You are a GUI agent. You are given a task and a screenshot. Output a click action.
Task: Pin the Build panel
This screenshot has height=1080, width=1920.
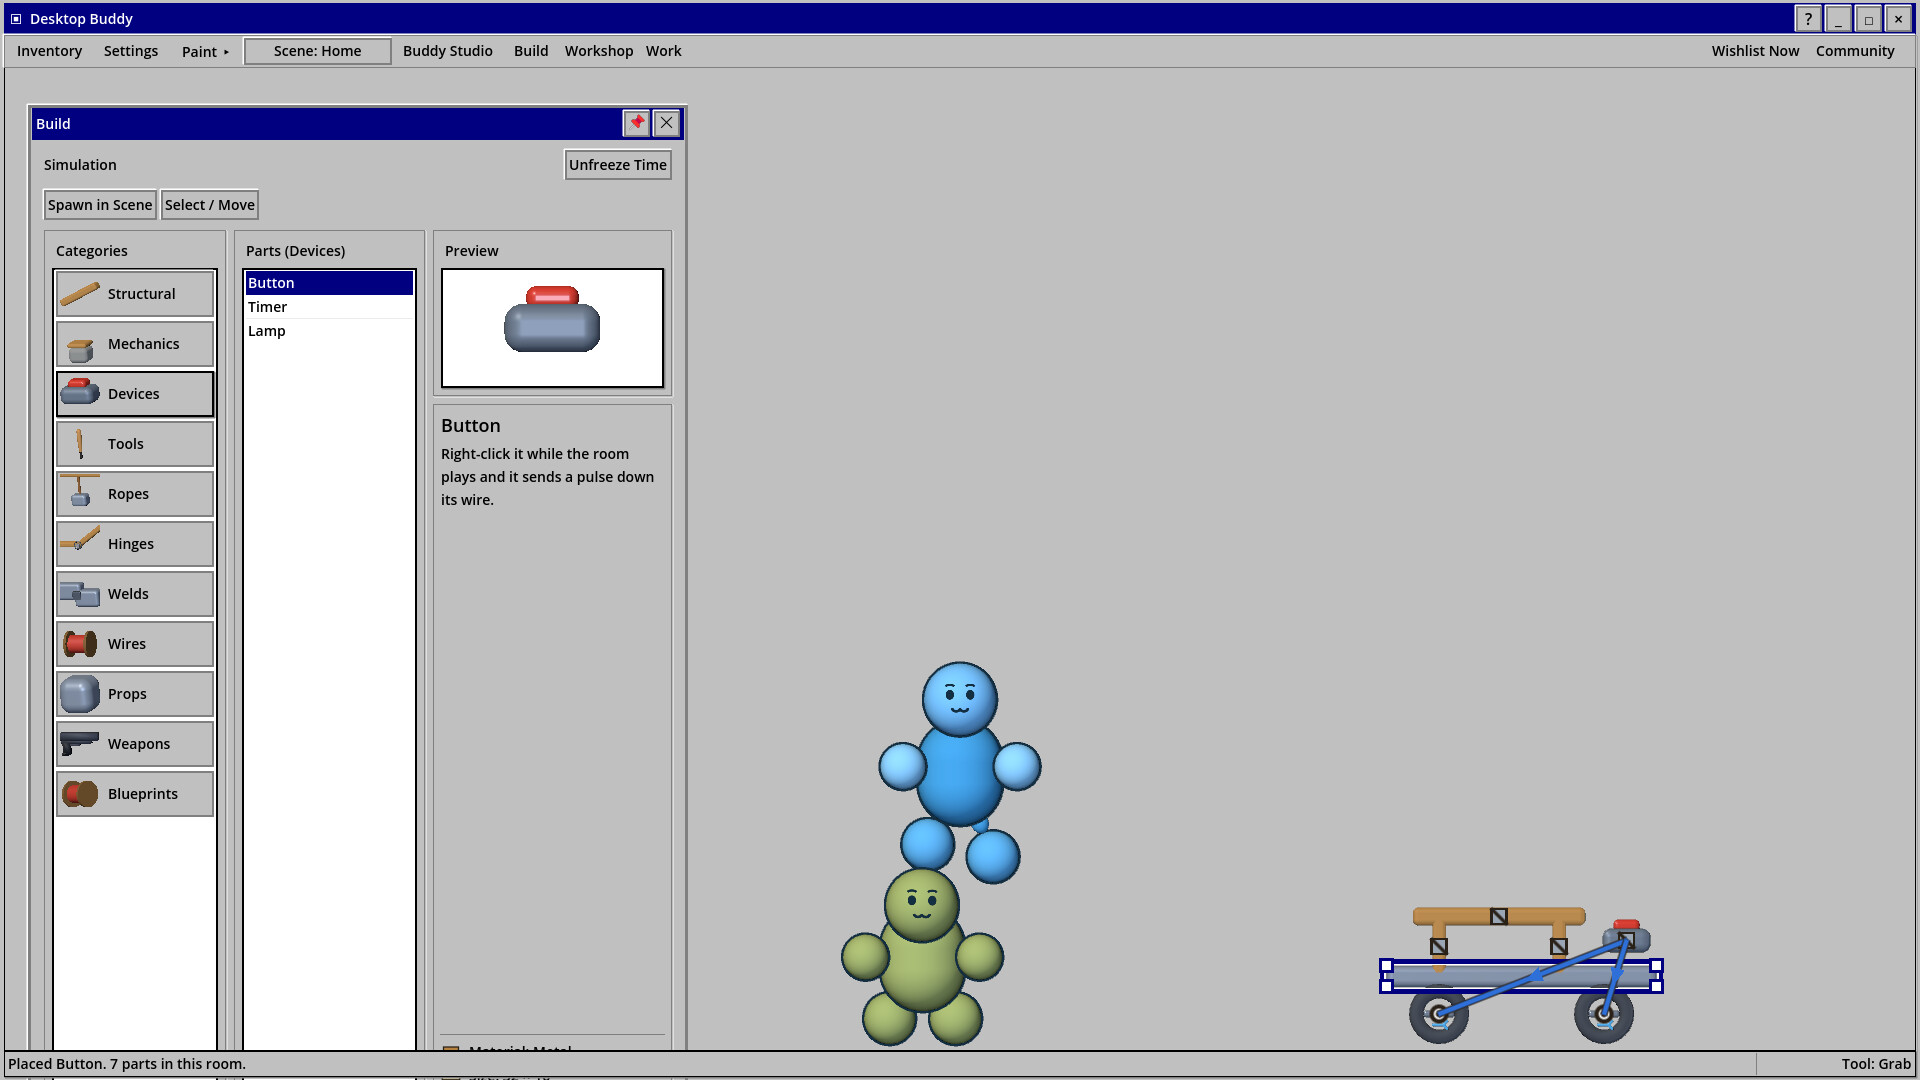(x=636, y=123)
